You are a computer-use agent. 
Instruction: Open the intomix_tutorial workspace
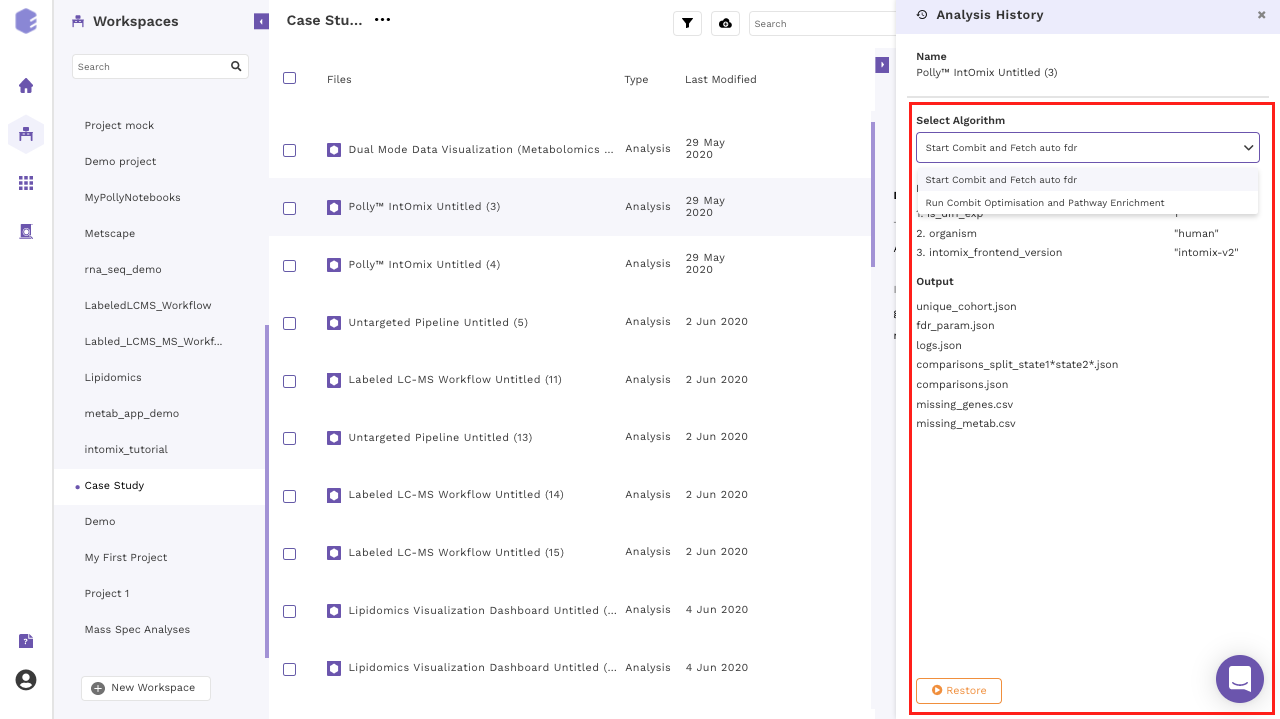pyautogui.click(x=126, y=450)
